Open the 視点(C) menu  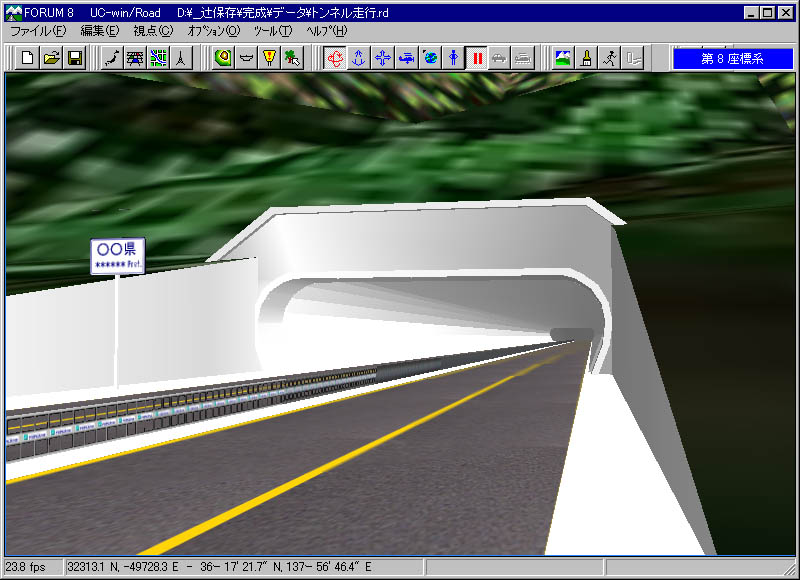click(x=152, y=31)
